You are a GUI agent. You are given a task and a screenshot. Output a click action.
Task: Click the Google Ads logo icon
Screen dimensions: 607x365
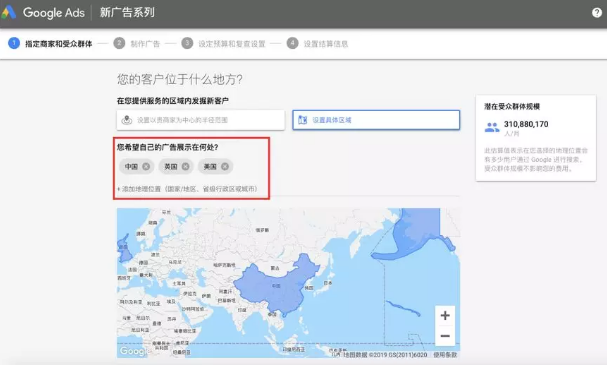[9, 12]
